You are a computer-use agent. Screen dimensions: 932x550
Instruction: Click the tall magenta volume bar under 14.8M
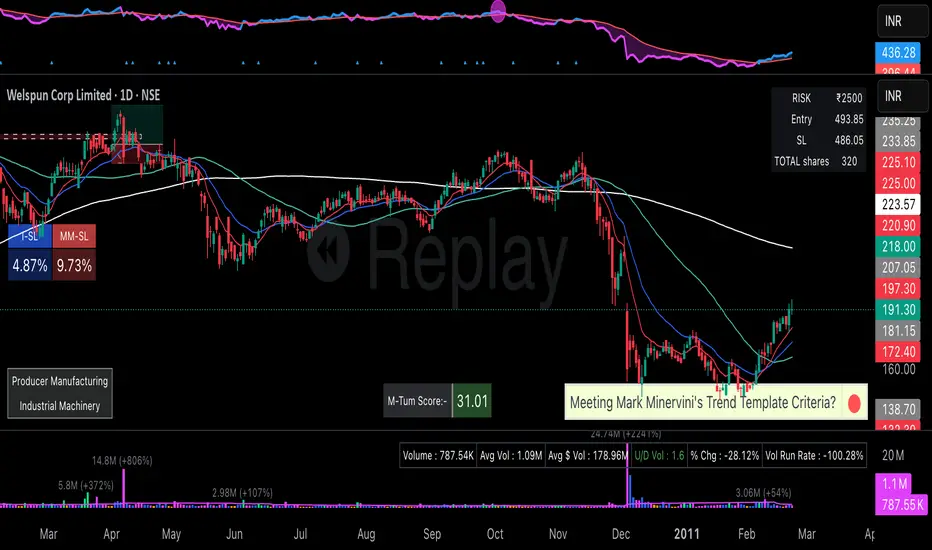point(124,488)
